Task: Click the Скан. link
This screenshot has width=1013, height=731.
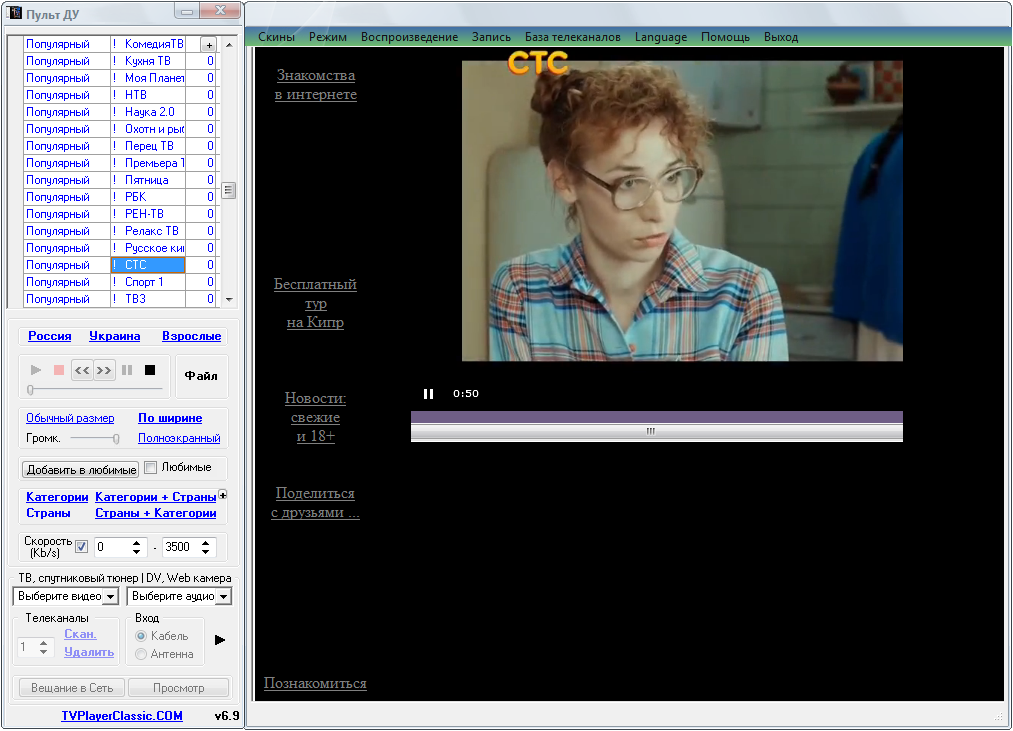Action: coord(80,634)
